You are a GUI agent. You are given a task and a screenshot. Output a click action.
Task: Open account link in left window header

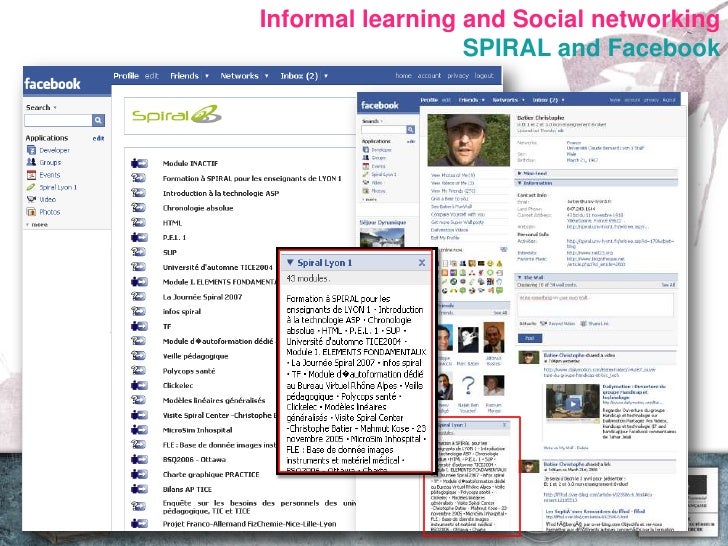pyautogui.click(x=429, y=76)
